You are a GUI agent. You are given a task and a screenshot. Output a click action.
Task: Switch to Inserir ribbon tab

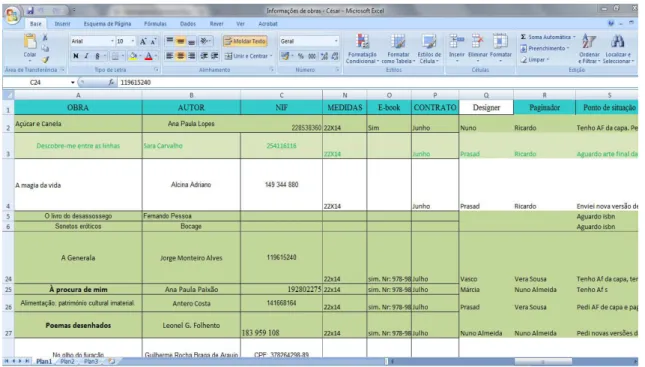[x=62, y=24]
